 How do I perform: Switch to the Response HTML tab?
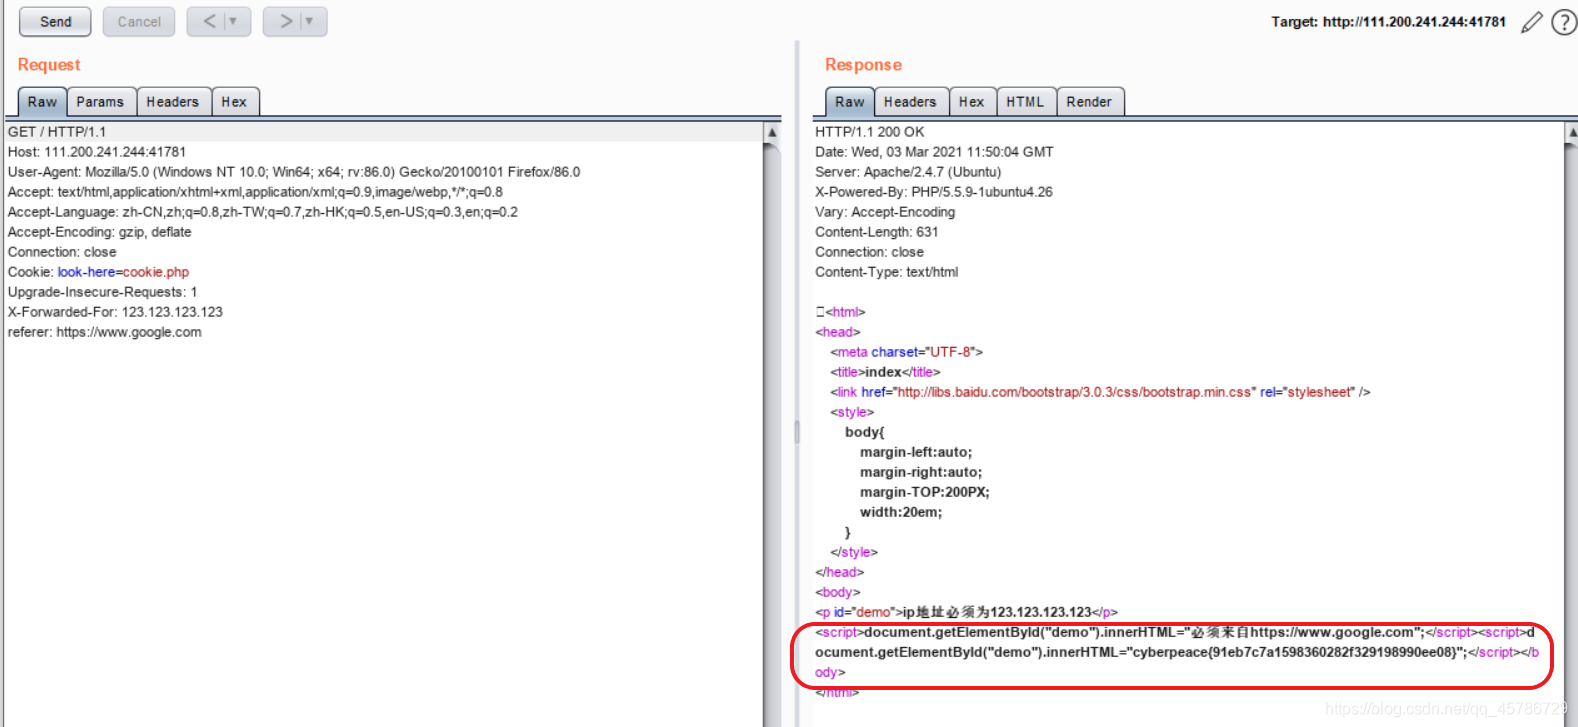(1025, 102)
